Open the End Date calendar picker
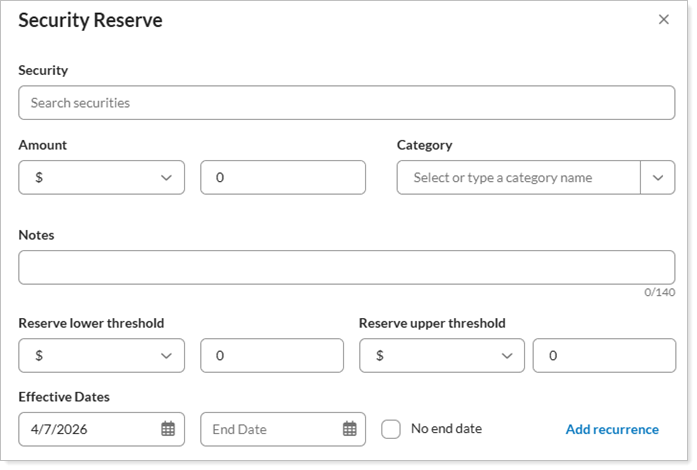 point(349,429)
